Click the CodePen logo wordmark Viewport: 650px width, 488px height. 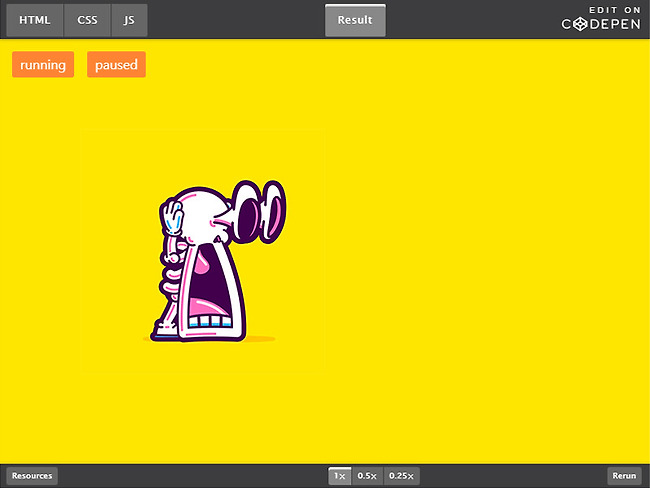pos(600,24)
